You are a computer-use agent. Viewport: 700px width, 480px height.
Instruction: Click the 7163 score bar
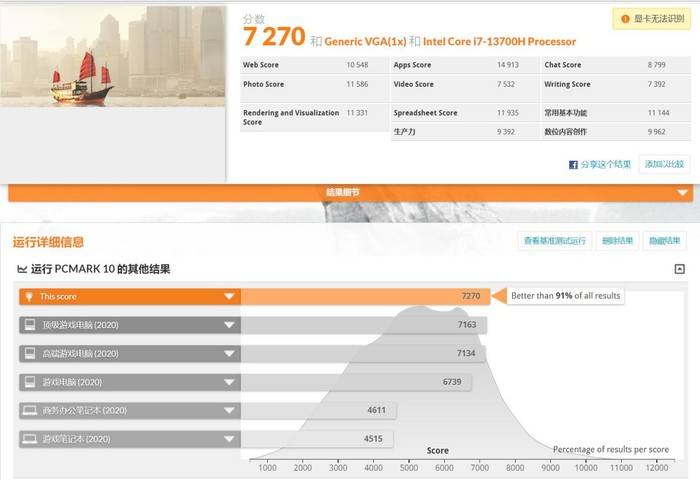(x=363, y=325)
